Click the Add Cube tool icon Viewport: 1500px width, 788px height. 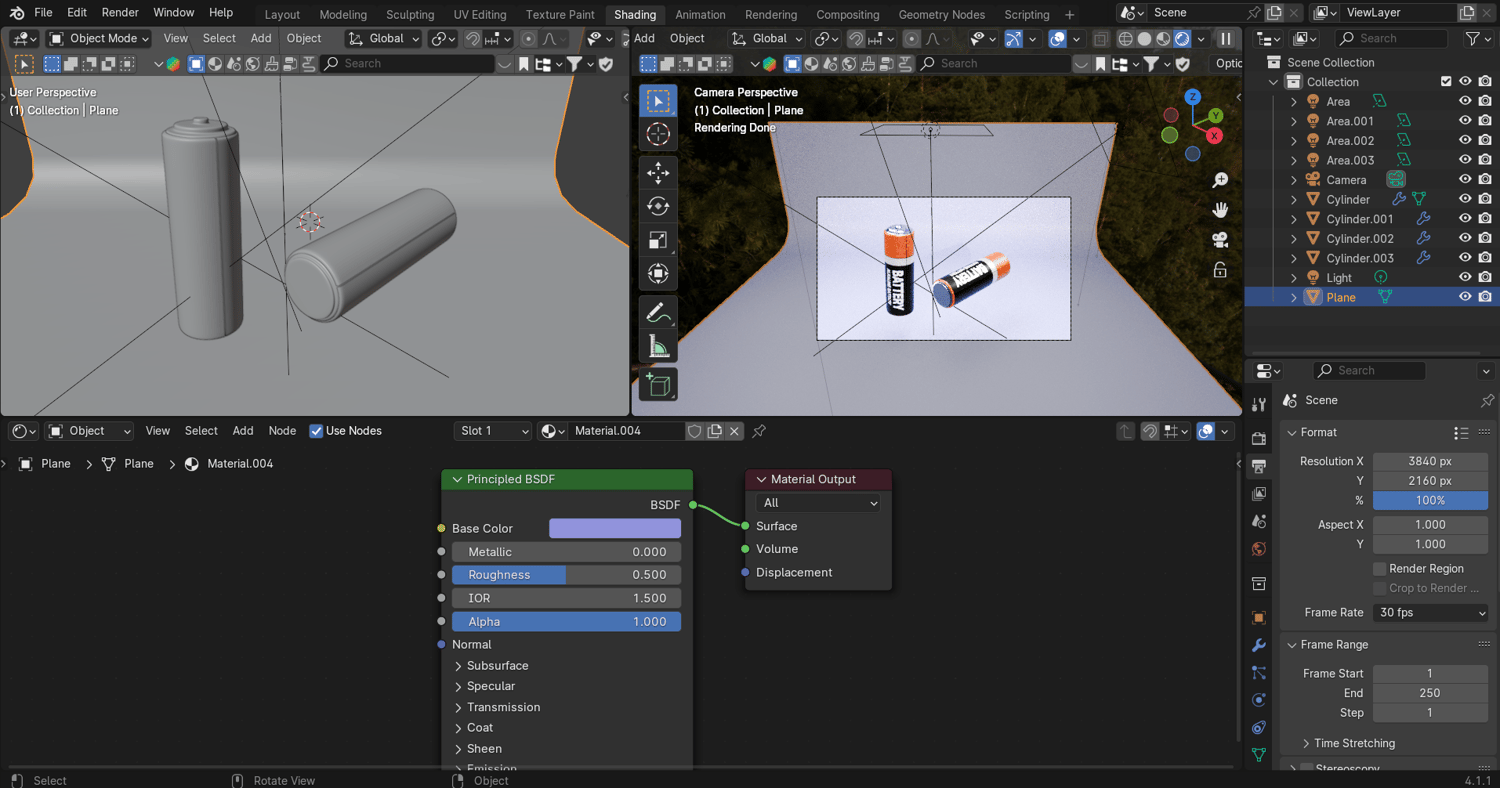pyautogui.click(x=658, y=384)
